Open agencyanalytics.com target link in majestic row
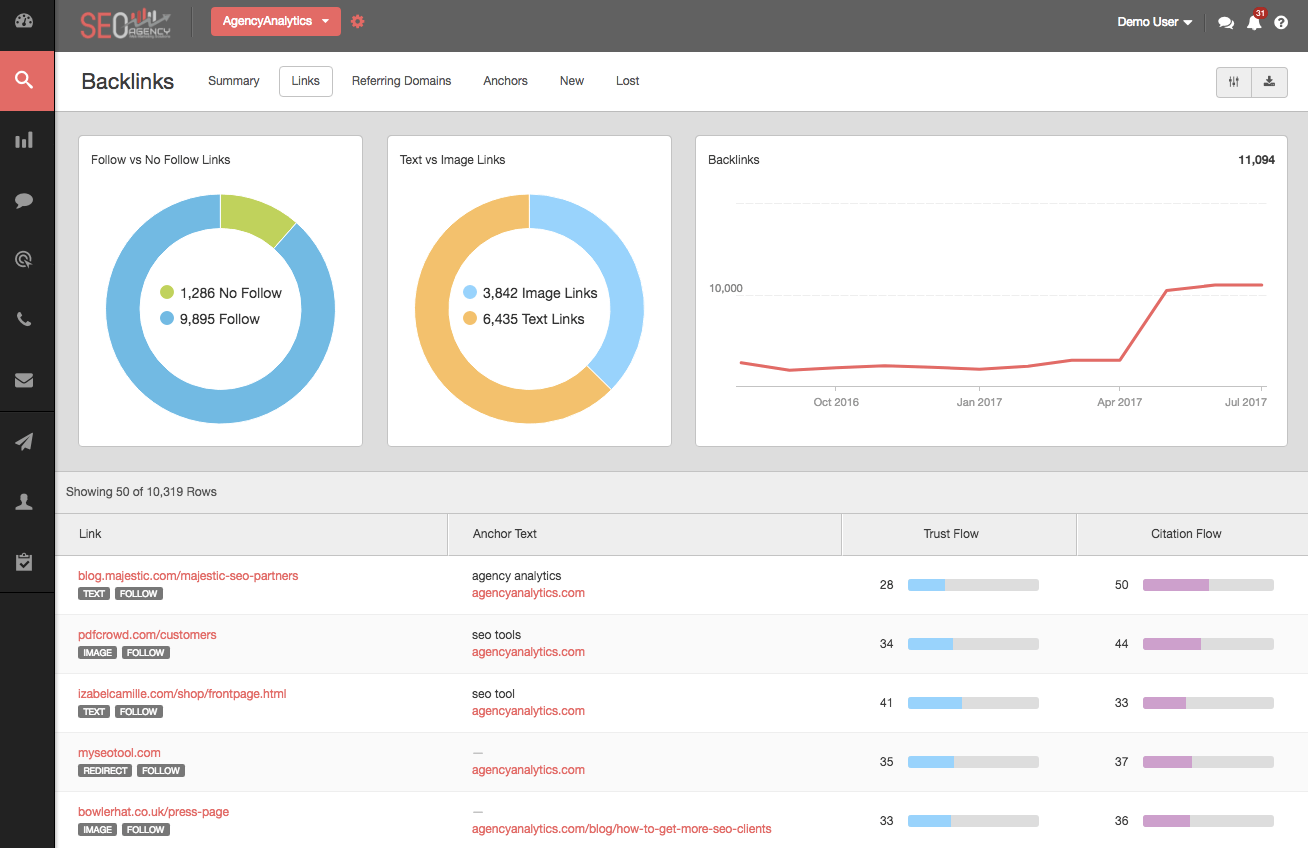 pyautogui.click(x=528, y=593)
